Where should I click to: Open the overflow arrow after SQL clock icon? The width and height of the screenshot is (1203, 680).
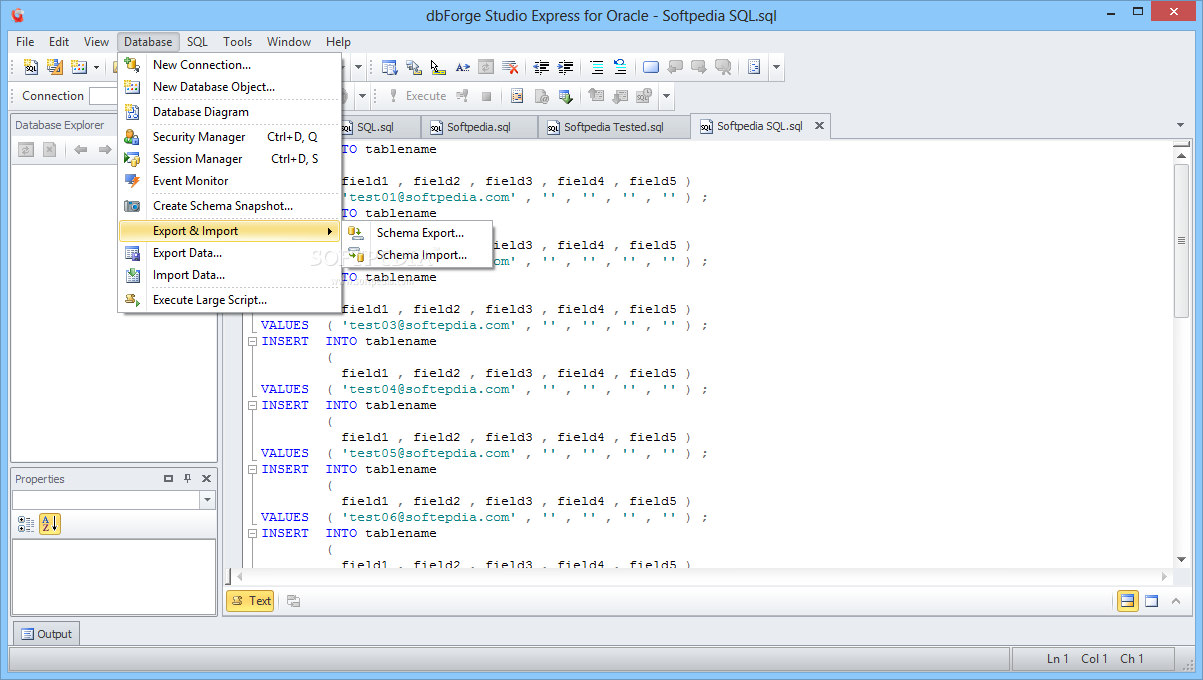pyautogui.click(x=666, y=96)
